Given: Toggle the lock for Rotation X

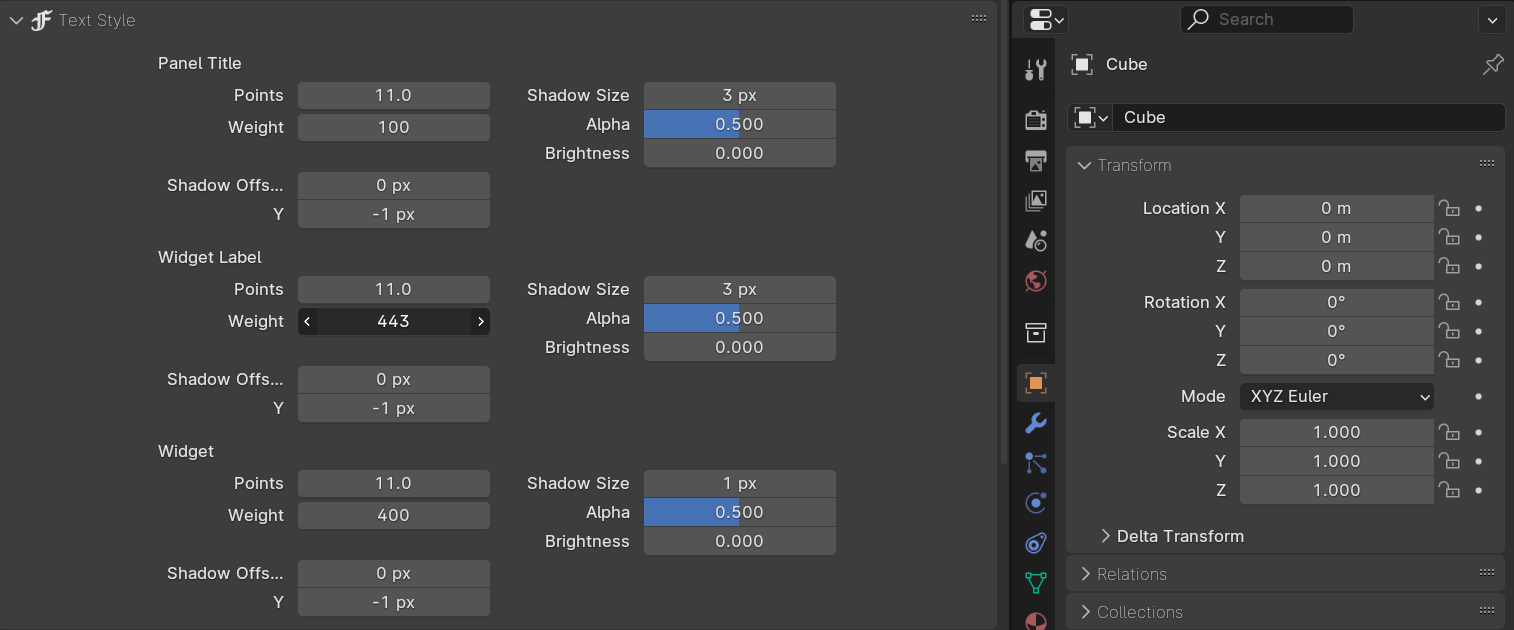Looking at the screenshot, I should (1449, 302).
